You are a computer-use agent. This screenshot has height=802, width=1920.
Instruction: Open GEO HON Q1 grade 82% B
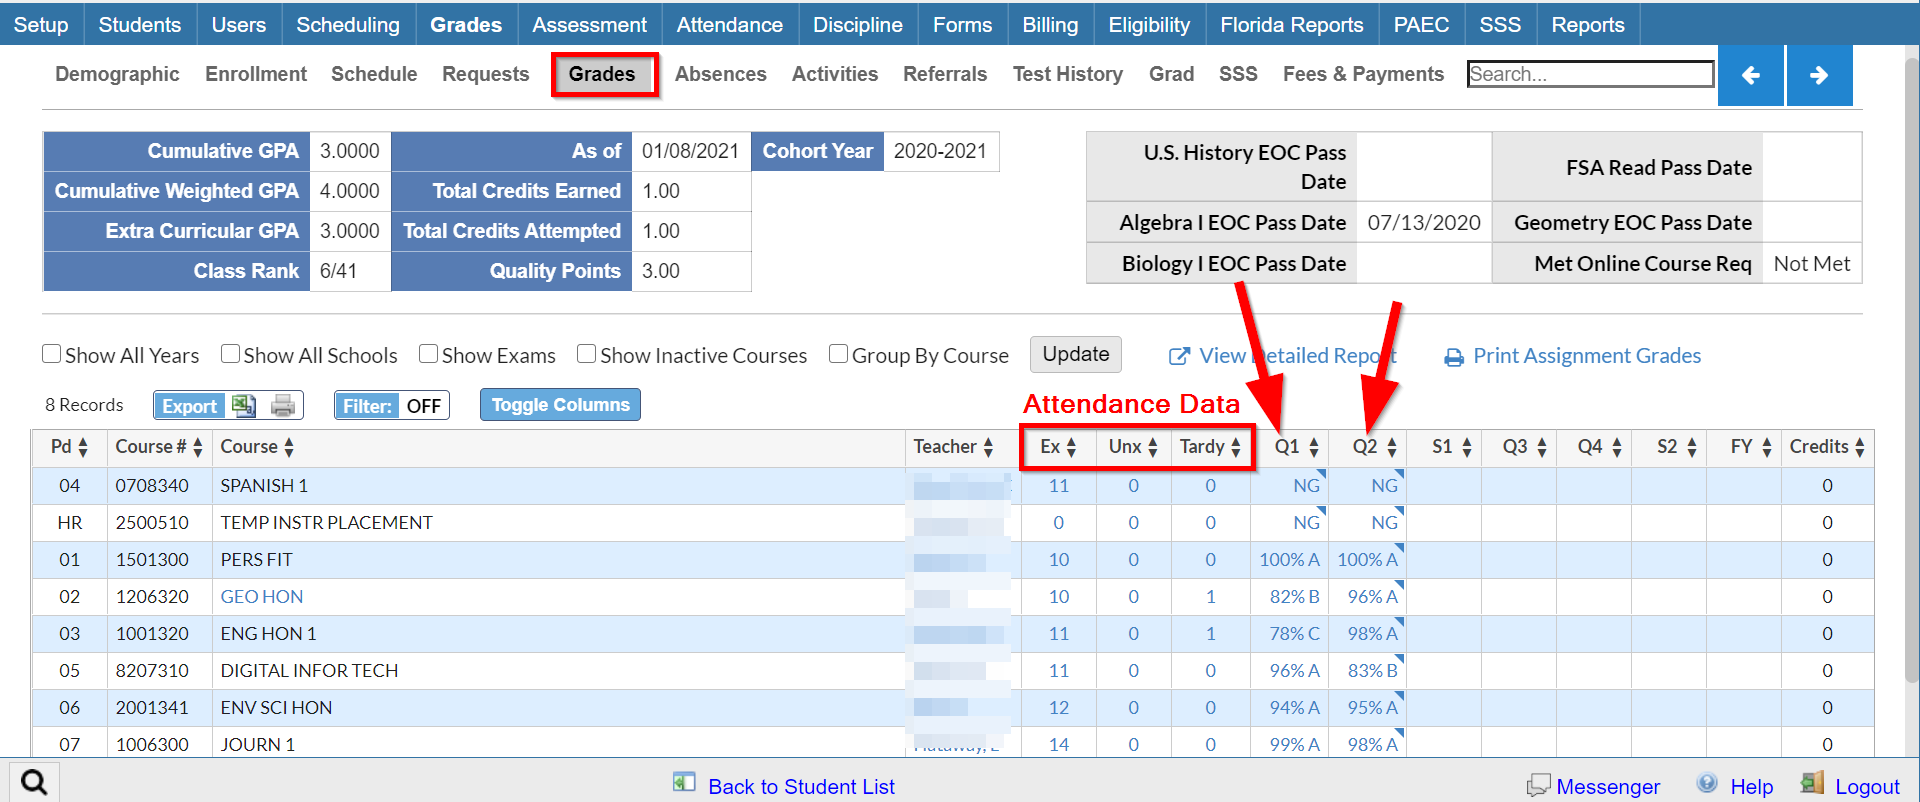(1294, 597)
